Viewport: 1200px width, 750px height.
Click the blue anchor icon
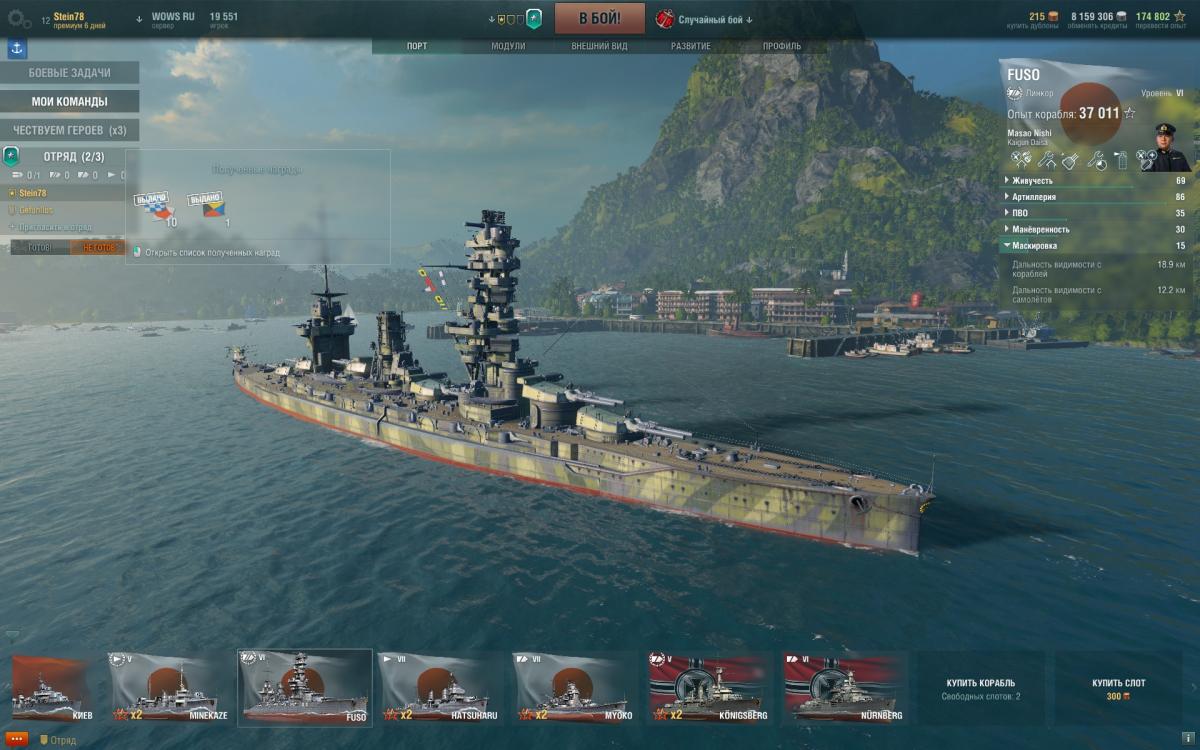click(17, 48)
